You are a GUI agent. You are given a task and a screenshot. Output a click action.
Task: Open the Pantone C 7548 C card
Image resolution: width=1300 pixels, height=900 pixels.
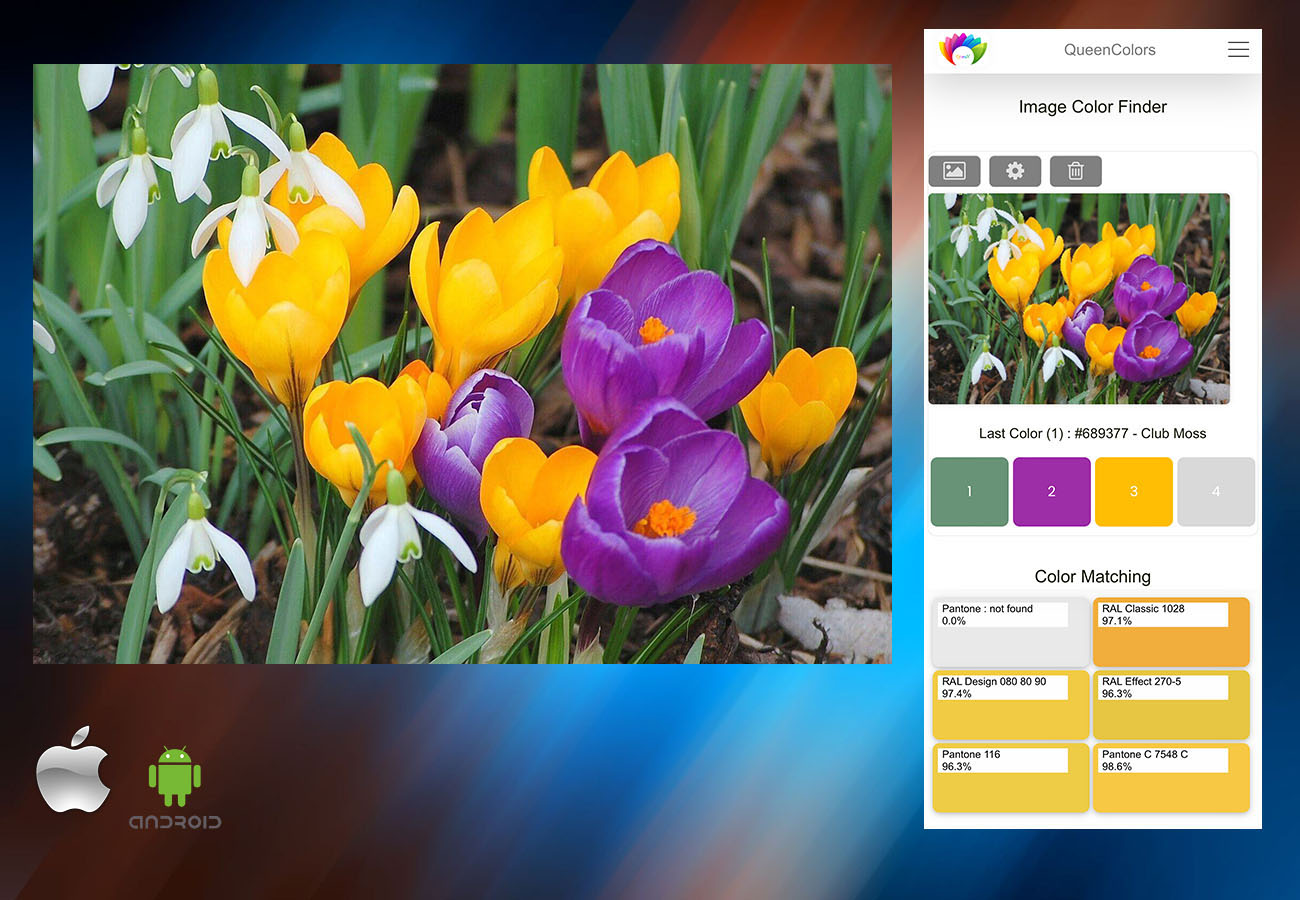[x=1171, y=778]
